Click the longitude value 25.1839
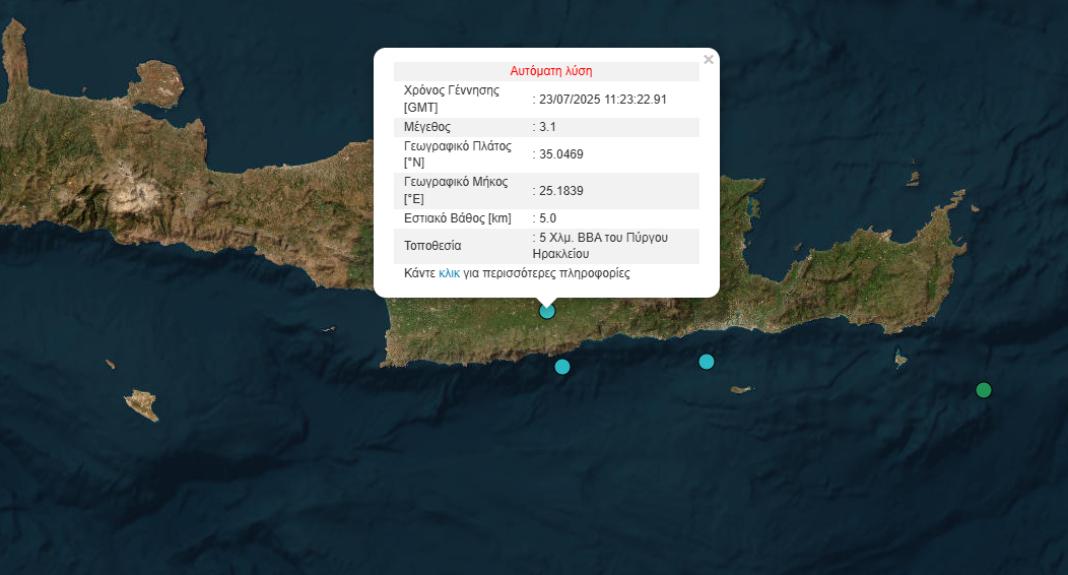Screen dimensions: 1068x575 coord(561,191)
